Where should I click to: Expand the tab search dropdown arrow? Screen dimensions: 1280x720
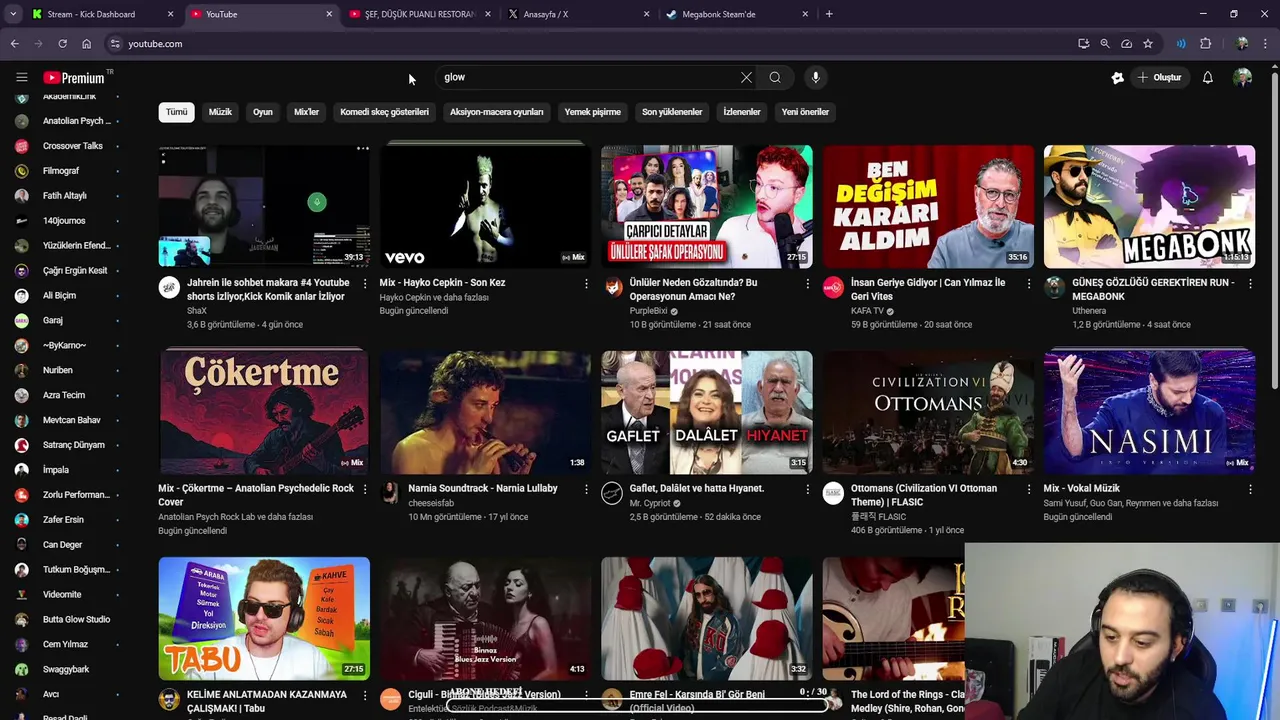point(12,14)
